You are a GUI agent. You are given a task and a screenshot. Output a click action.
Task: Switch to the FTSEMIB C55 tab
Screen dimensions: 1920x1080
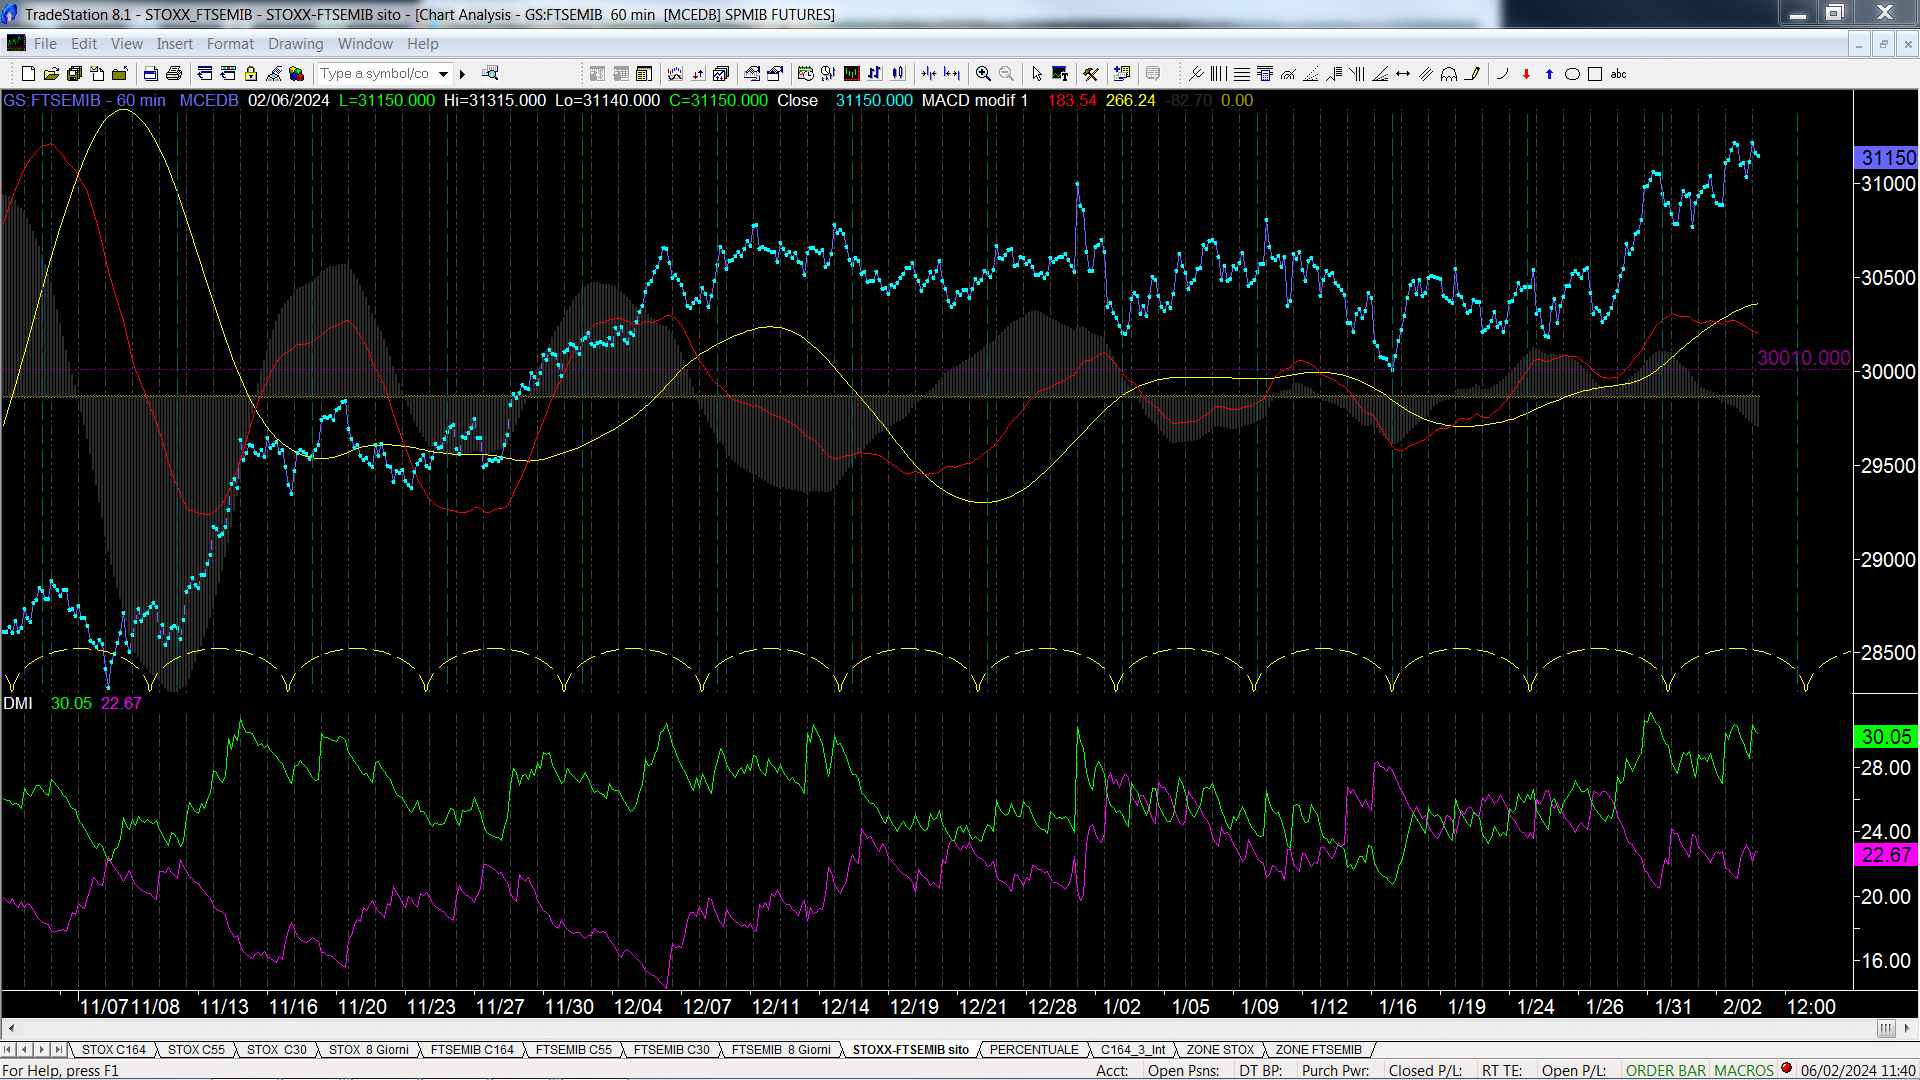(x=573, y=1049)
